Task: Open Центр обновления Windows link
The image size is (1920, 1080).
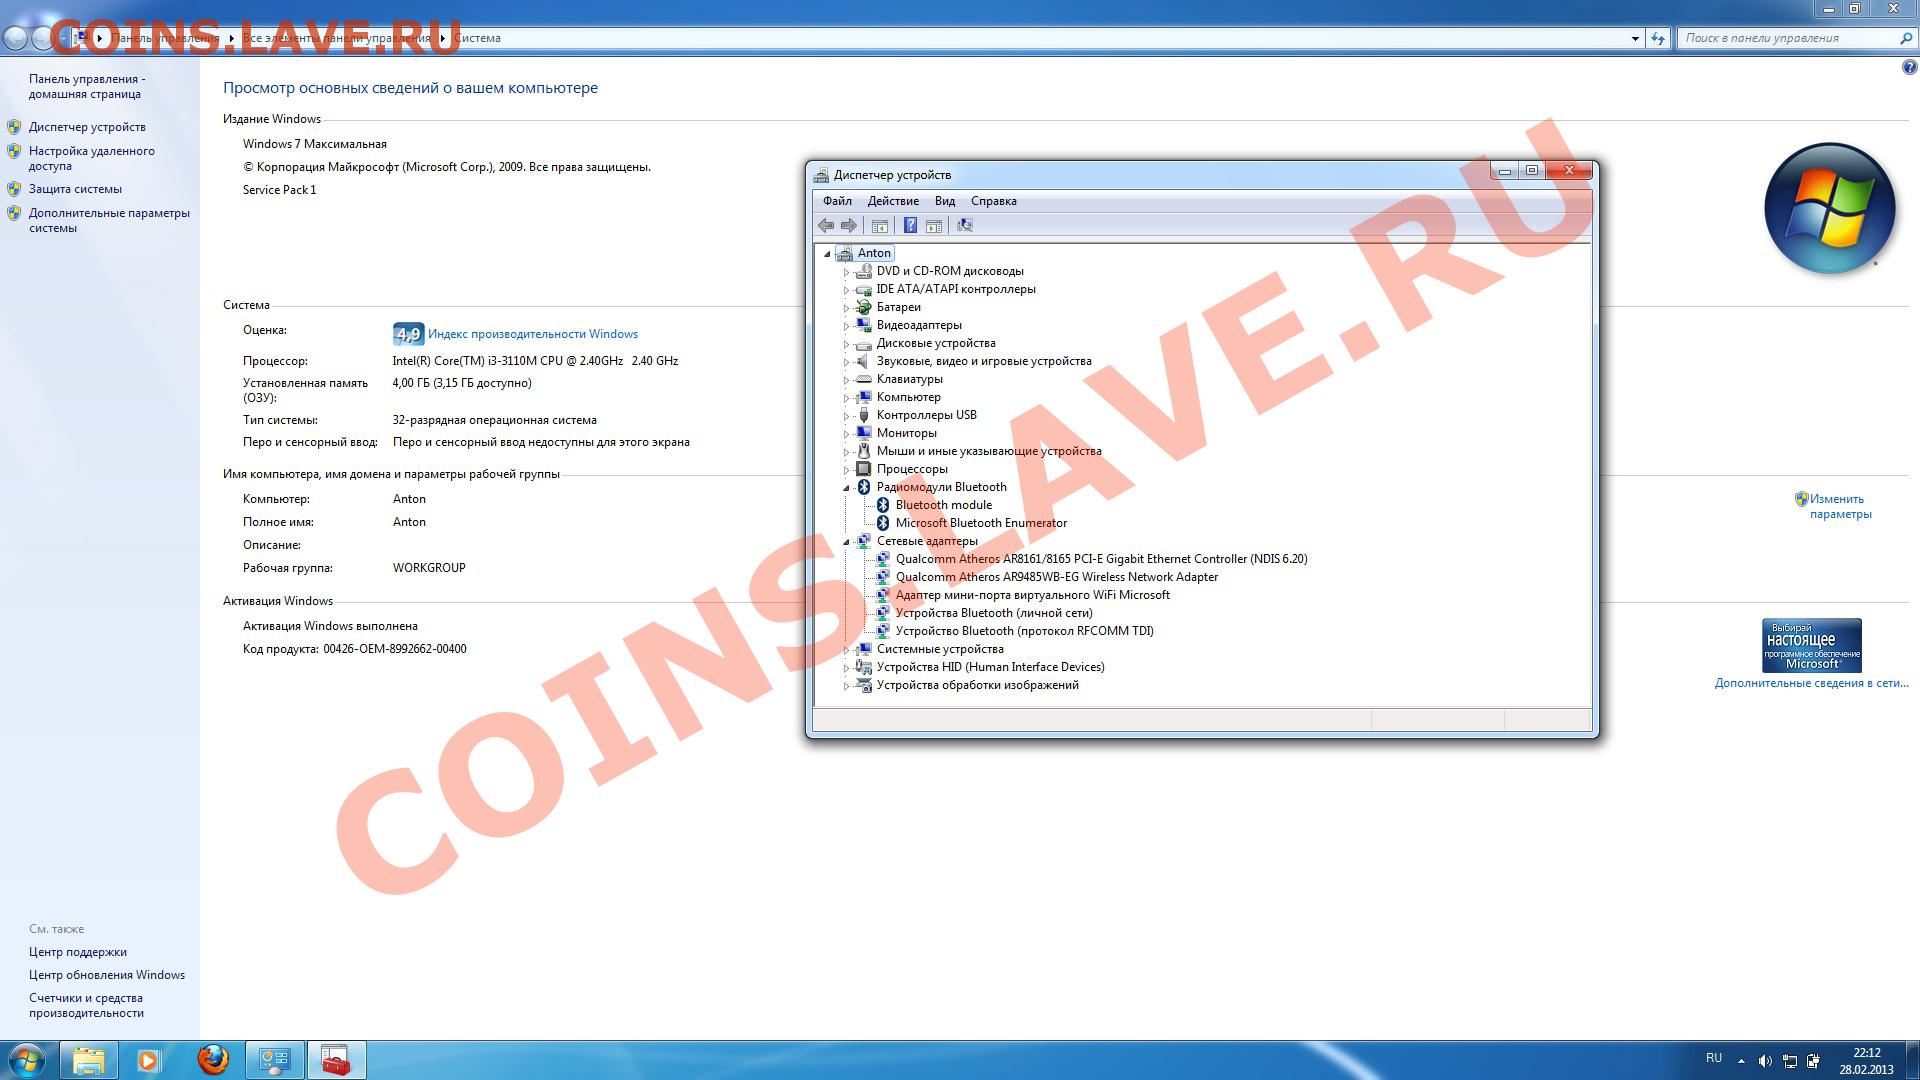Action: 107,975
